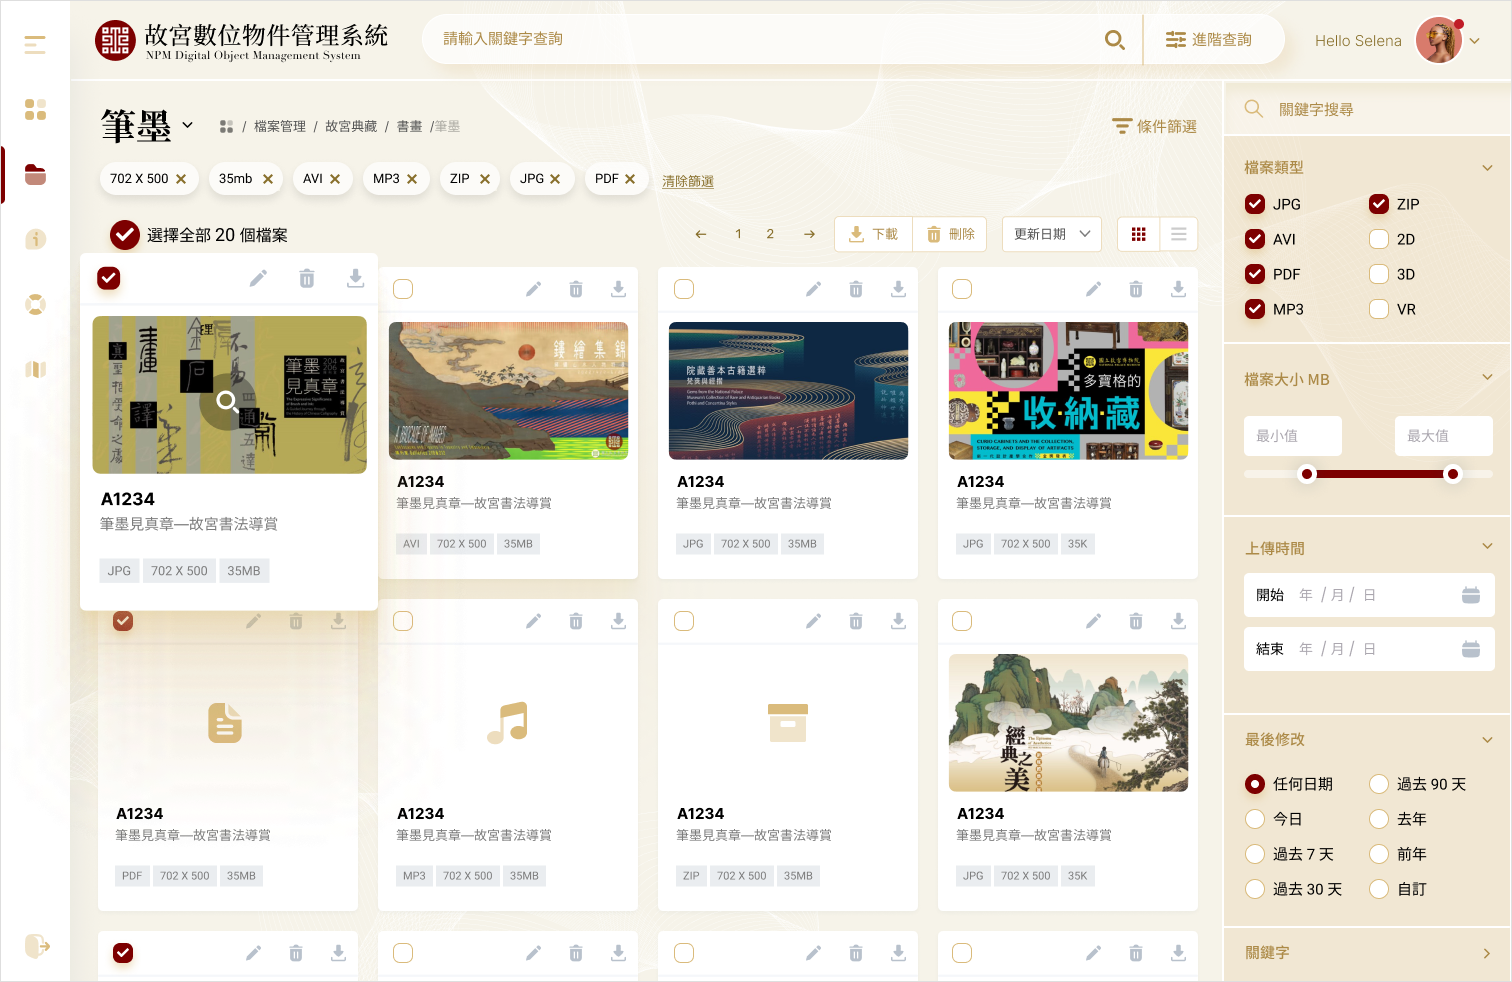
Task: Check the 3D file type
Action: 1379,274
